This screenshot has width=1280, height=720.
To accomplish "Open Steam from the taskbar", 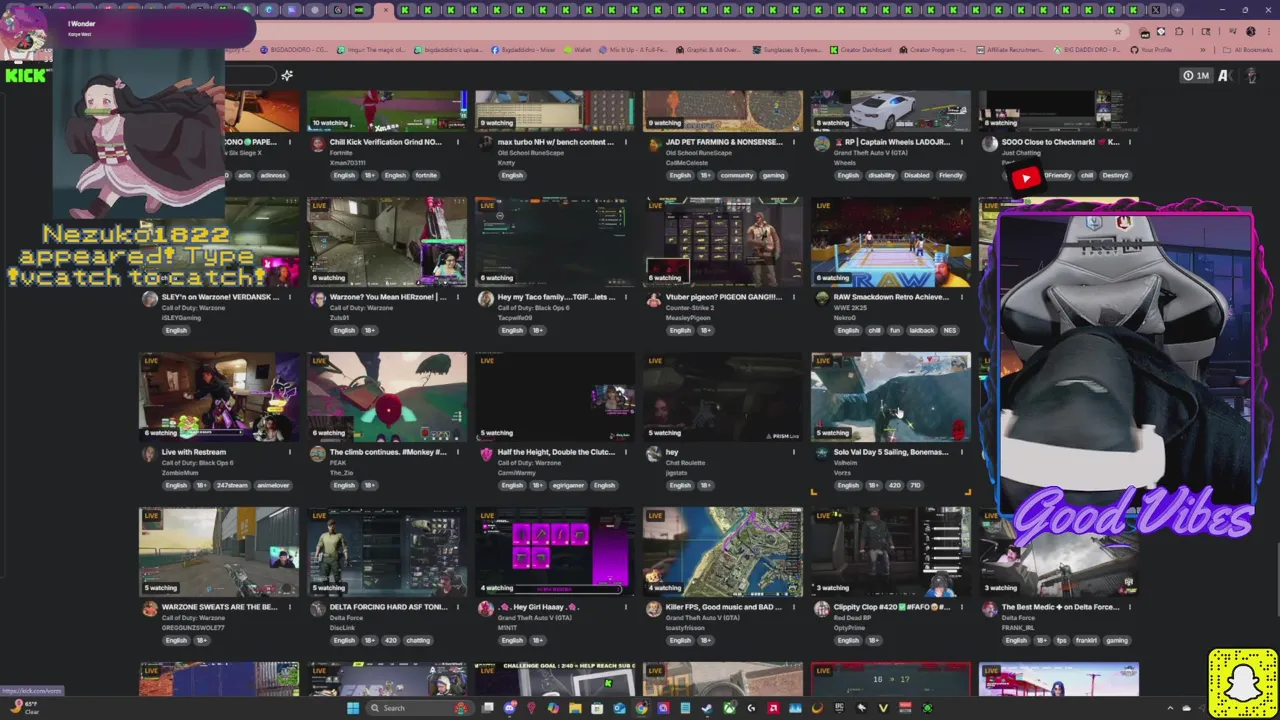I will click(x=707, y=708).
